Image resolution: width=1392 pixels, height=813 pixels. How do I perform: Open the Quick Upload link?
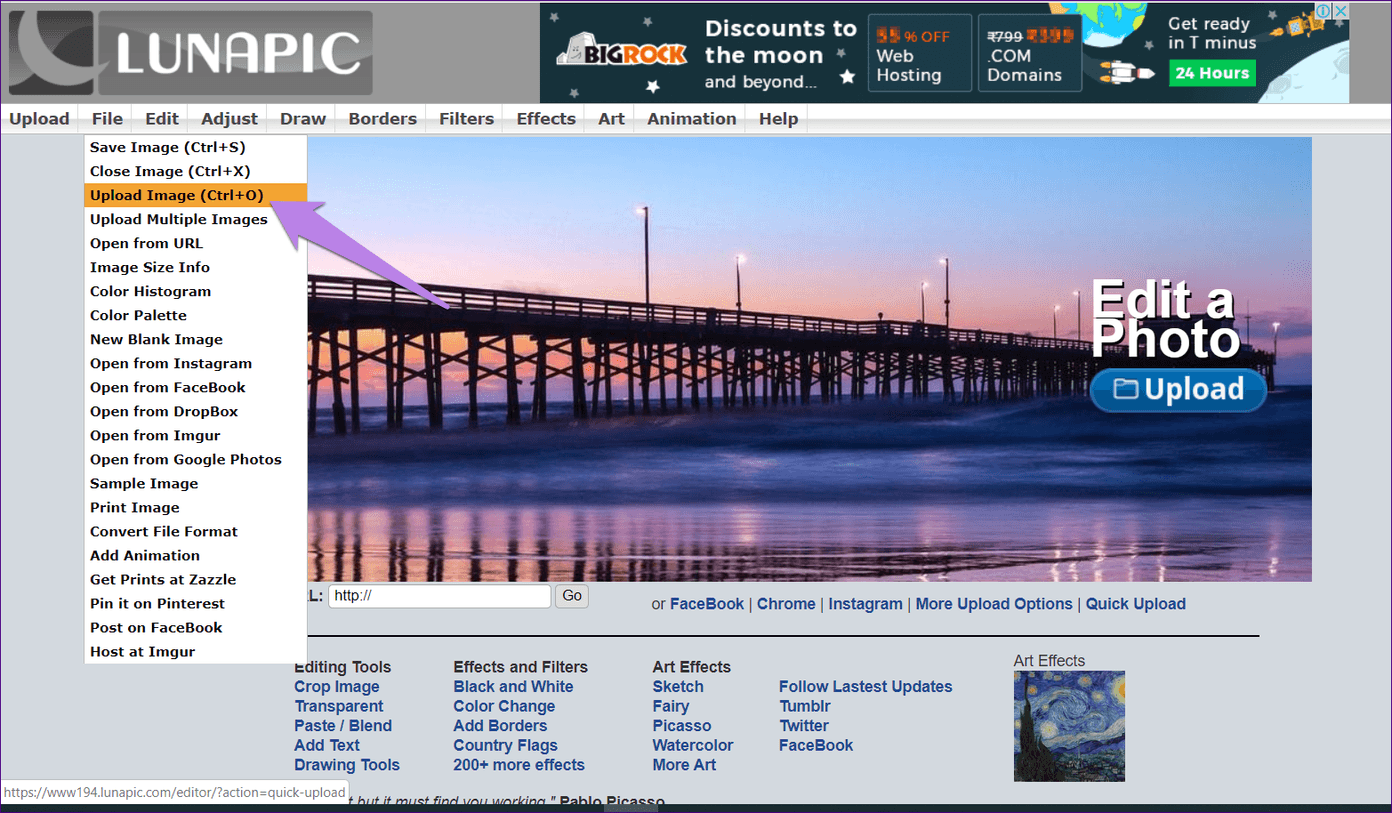(1136, 604)
